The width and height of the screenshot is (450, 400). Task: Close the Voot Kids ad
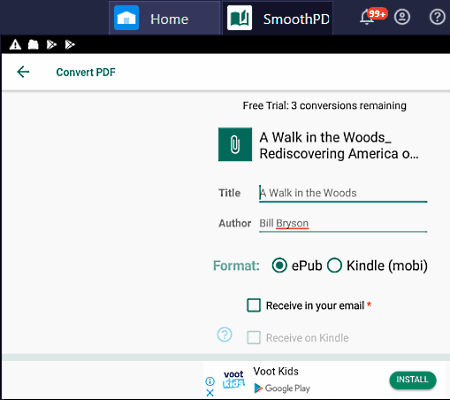coord(210,393)
